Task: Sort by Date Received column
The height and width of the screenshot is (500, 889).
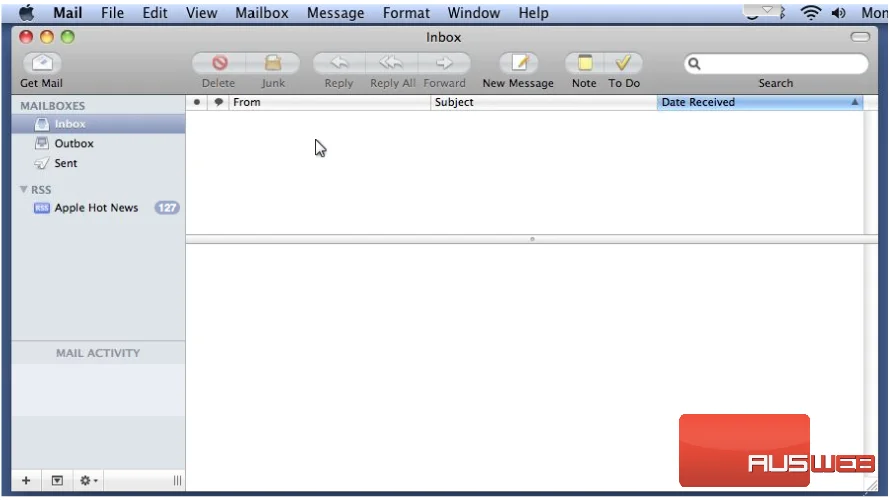Action: (x=760, y=102)
